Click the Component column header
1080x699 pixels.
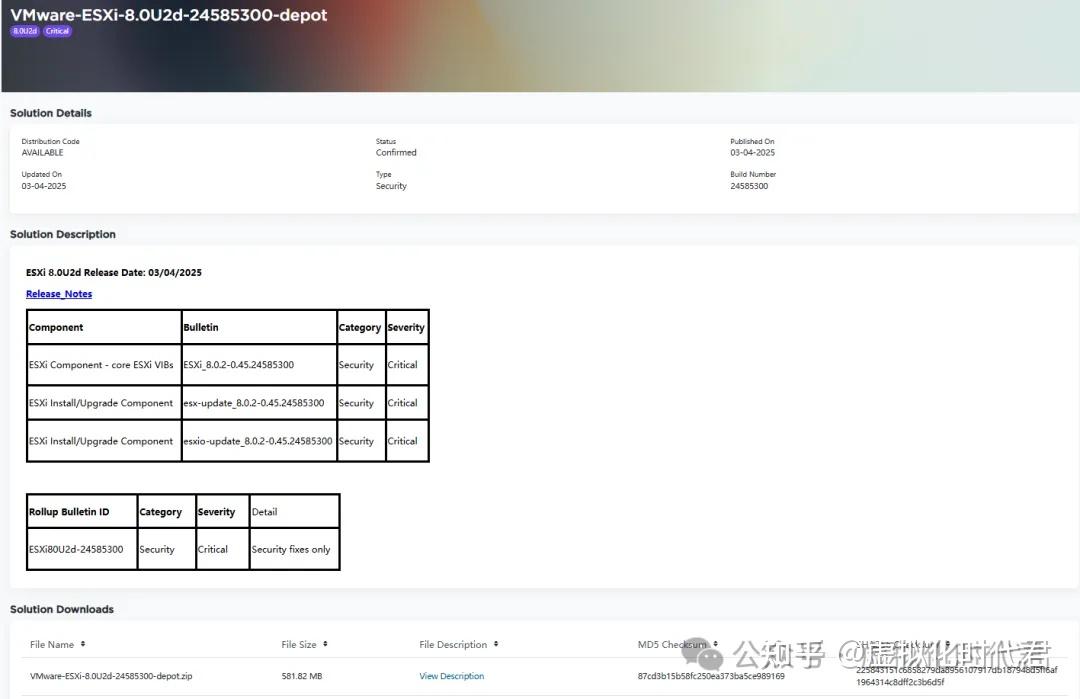(104, 327)
